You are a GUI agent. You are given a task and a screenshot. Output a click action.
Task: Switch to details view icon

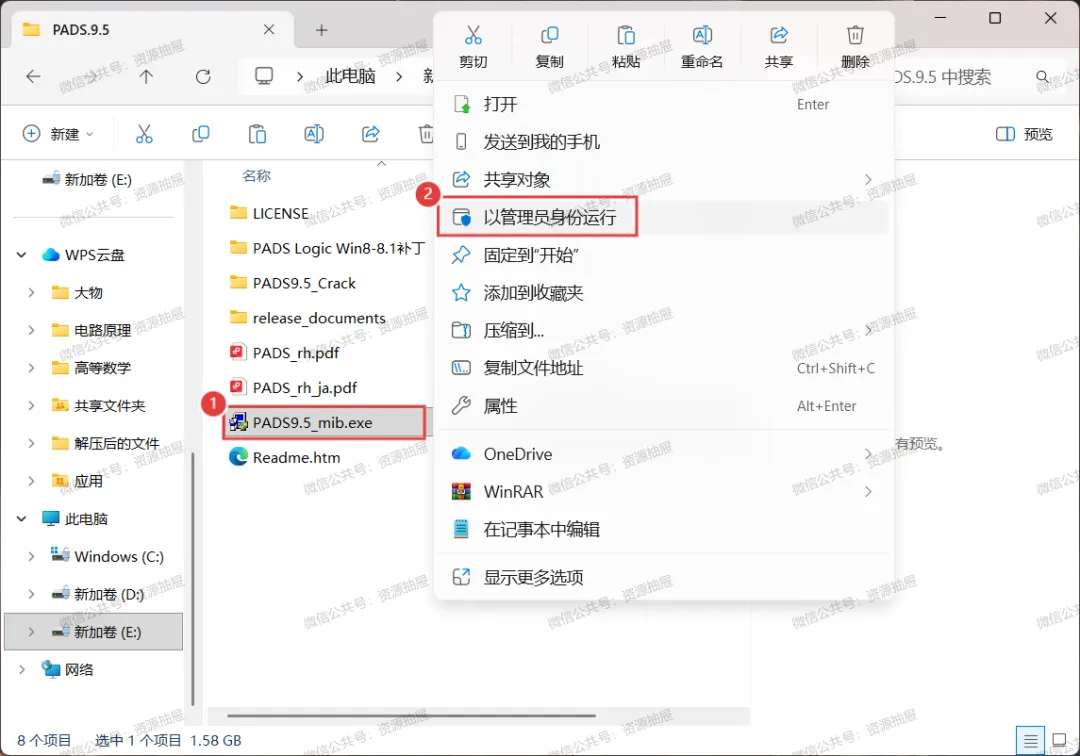click(x=1030, y=741)
